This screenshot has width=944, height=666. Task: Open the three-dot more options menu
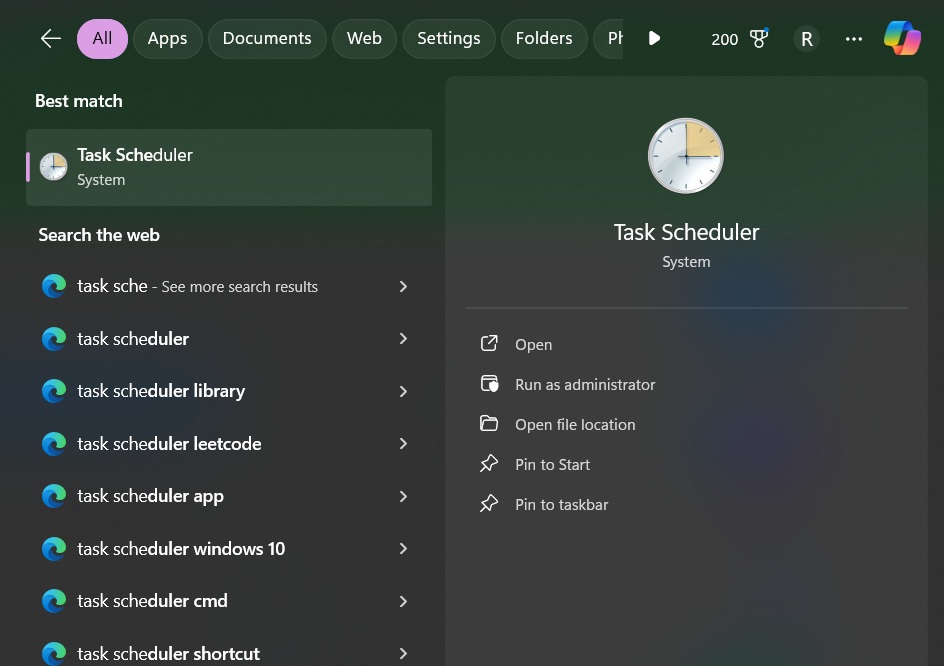click(x=853, y=39)
